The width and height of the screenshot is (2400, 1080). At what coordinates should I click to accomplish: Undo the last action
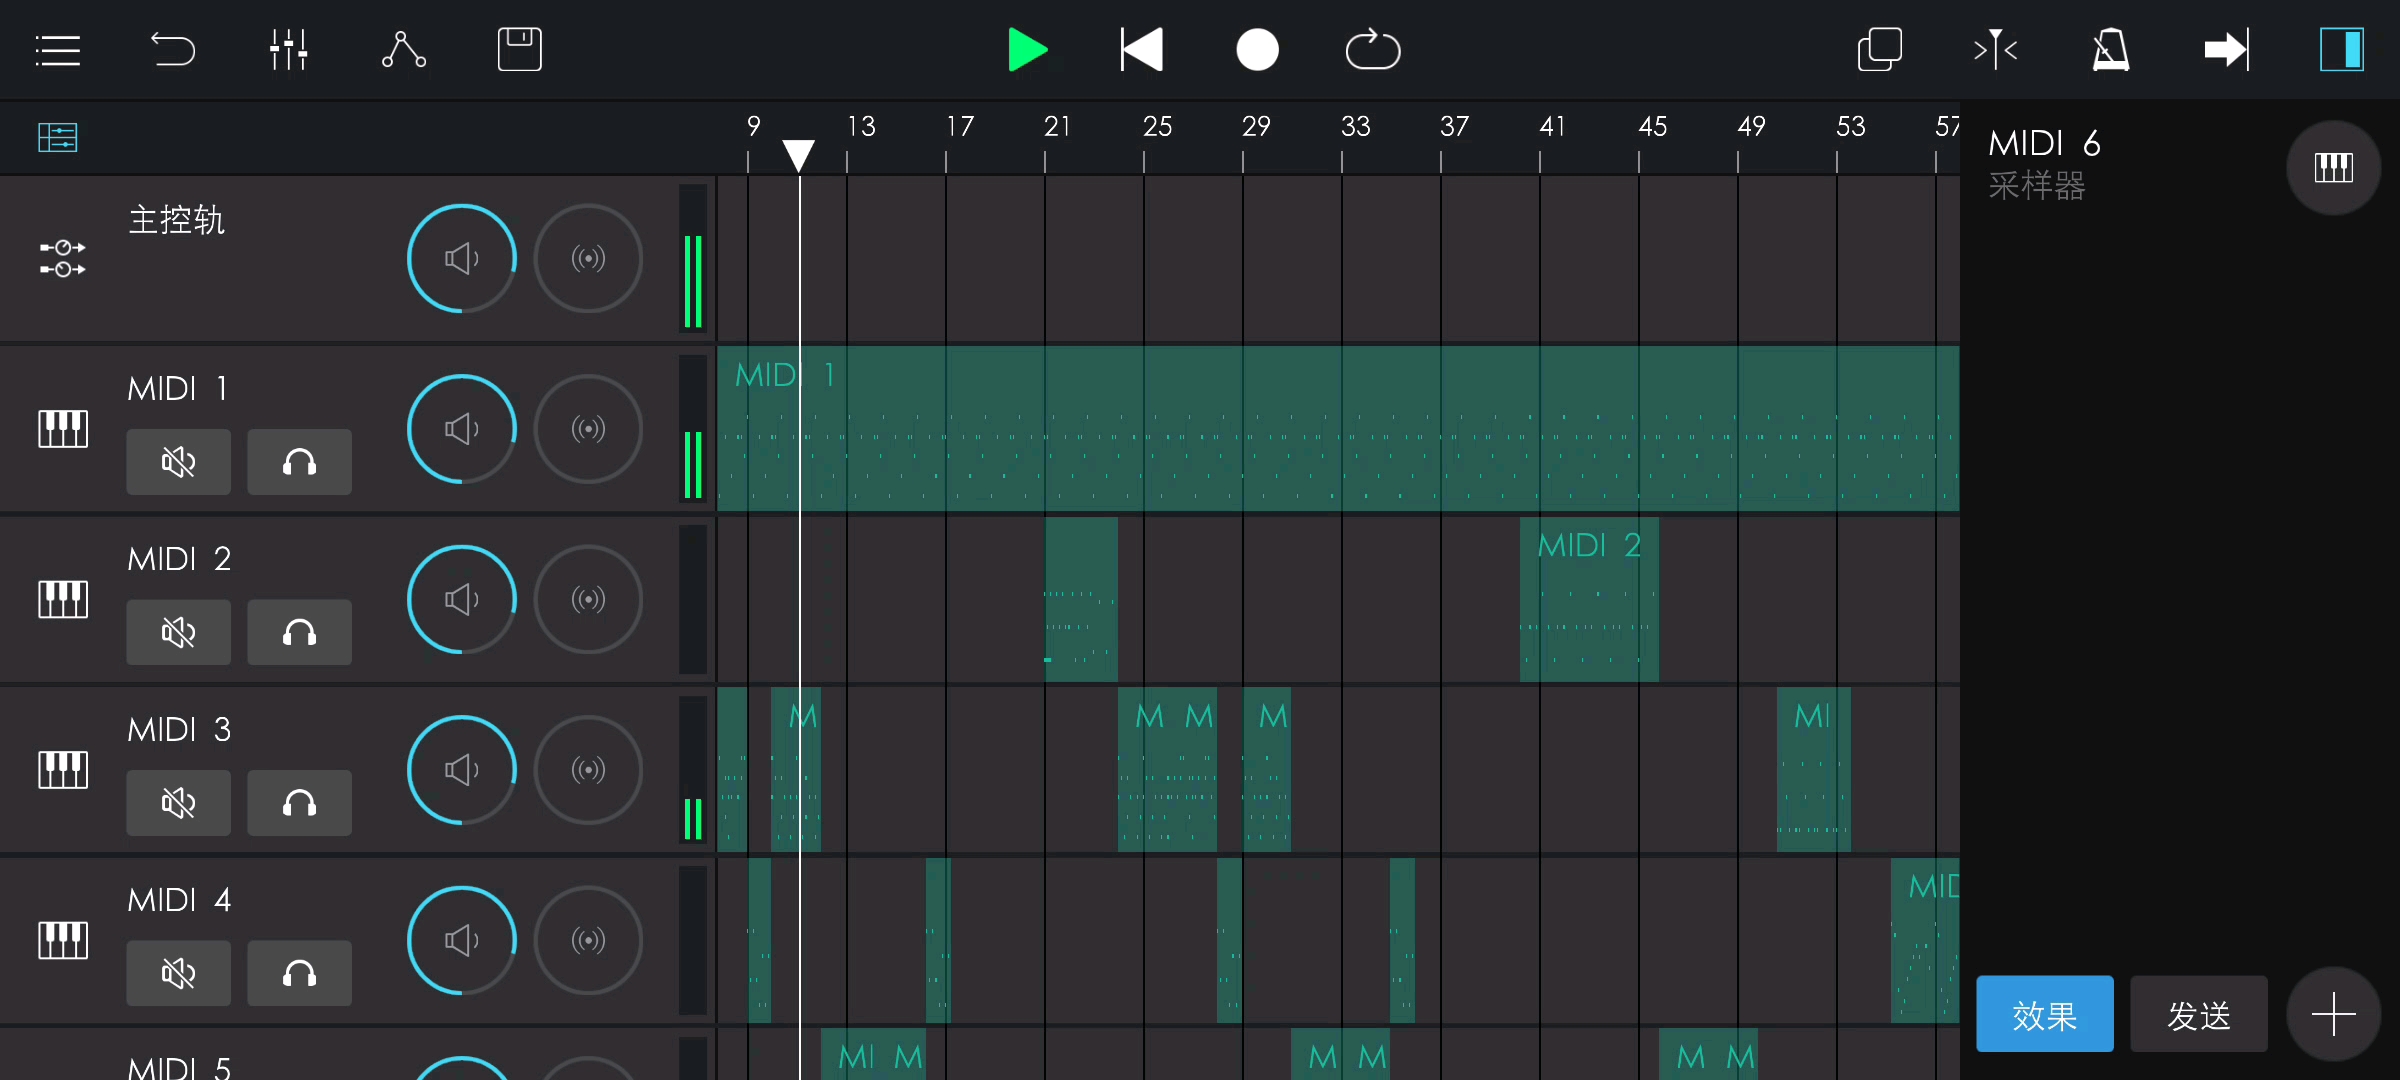tap(173, 50)
